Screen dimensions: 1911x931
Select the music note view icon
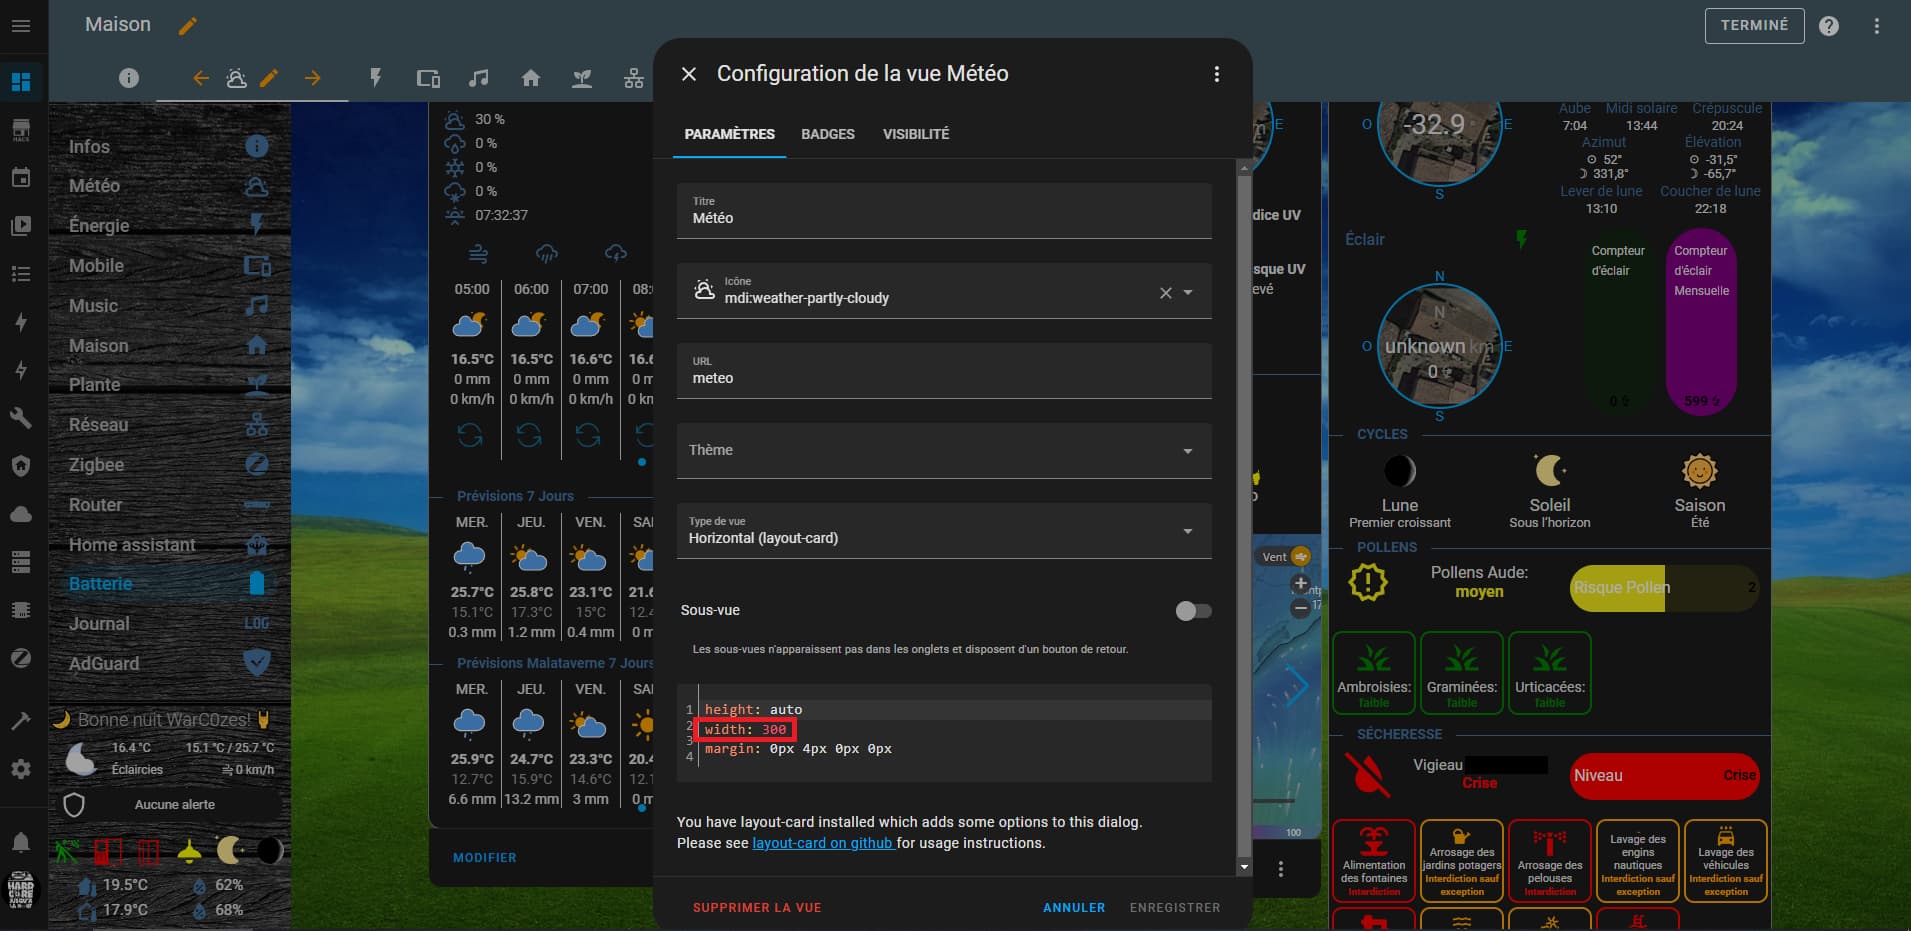pos(479,78)
